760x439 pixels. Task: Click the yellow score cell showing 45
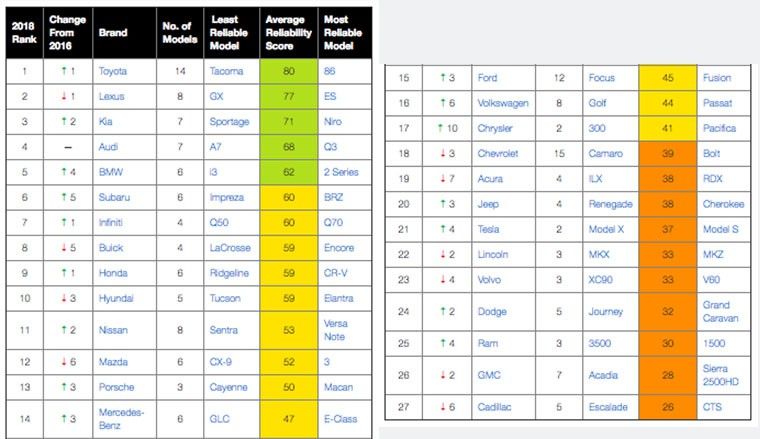coord(668,78)
